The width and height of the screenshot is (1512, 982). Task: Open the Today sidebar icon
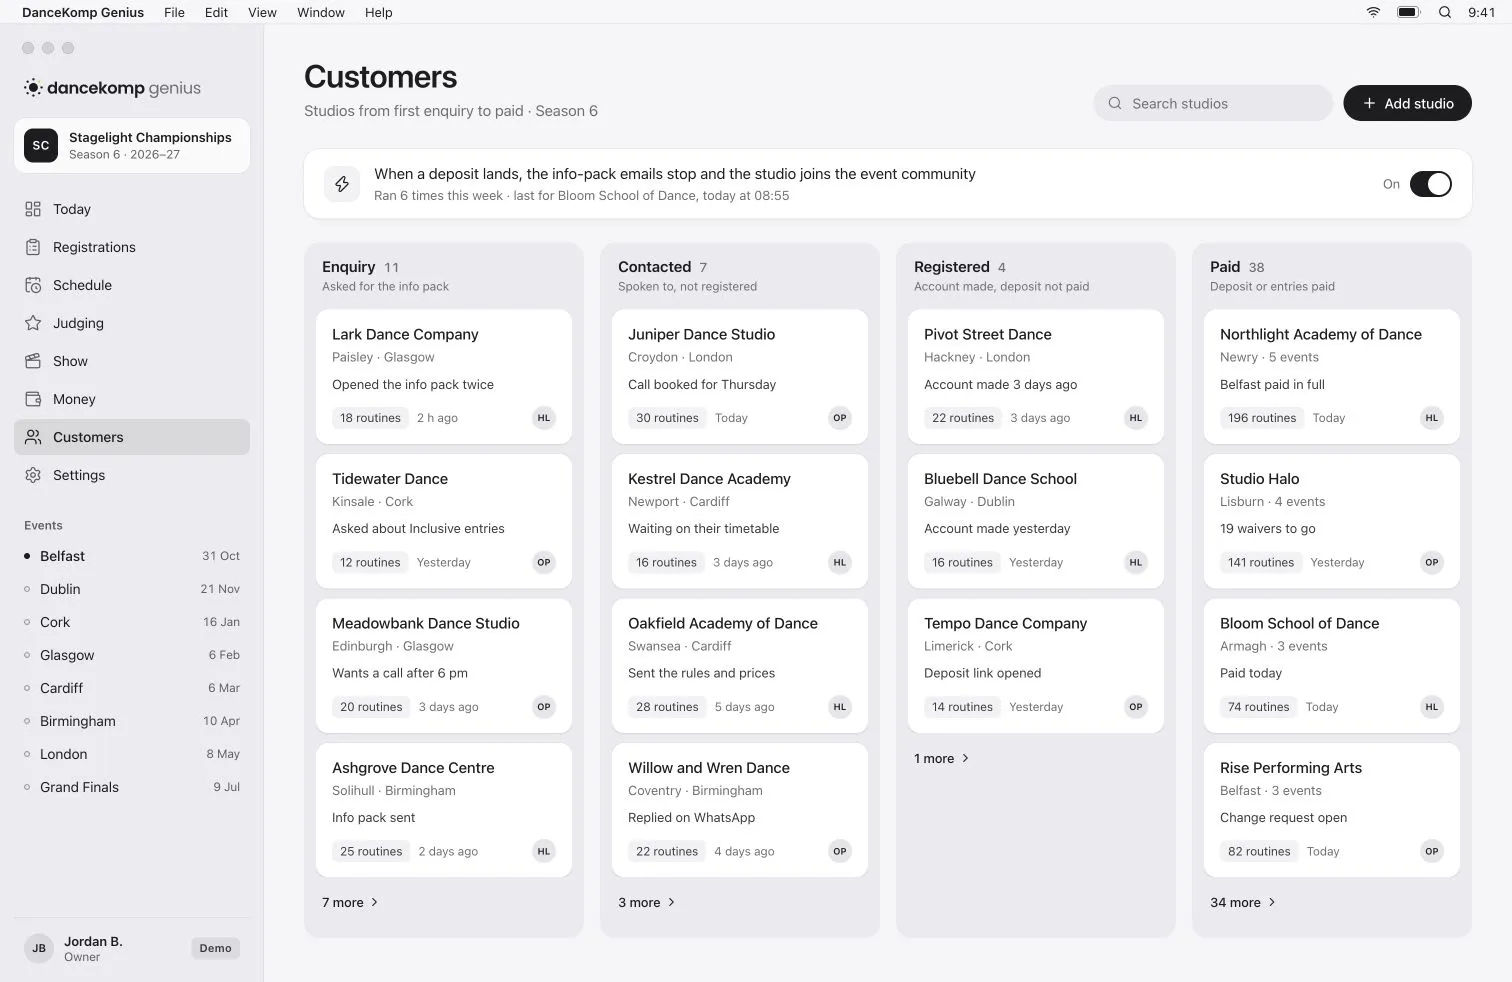[x=33, y=209]
